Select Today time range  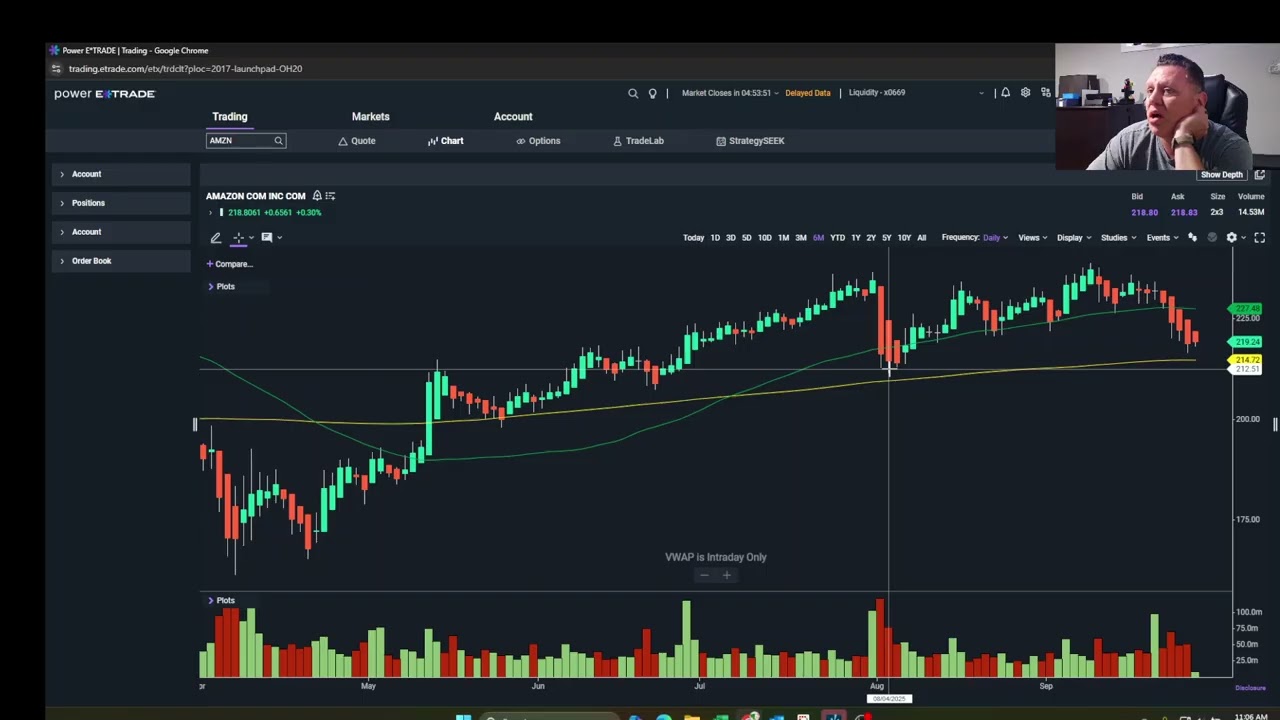(x=693, y=238)
